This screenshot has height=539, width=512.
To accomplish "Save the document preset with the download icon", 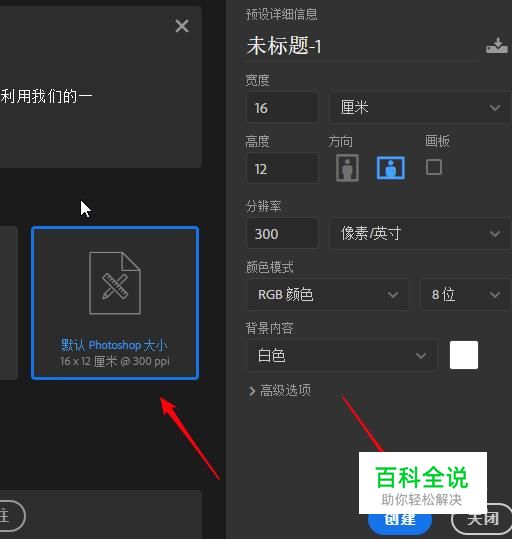I will (497, 46).
